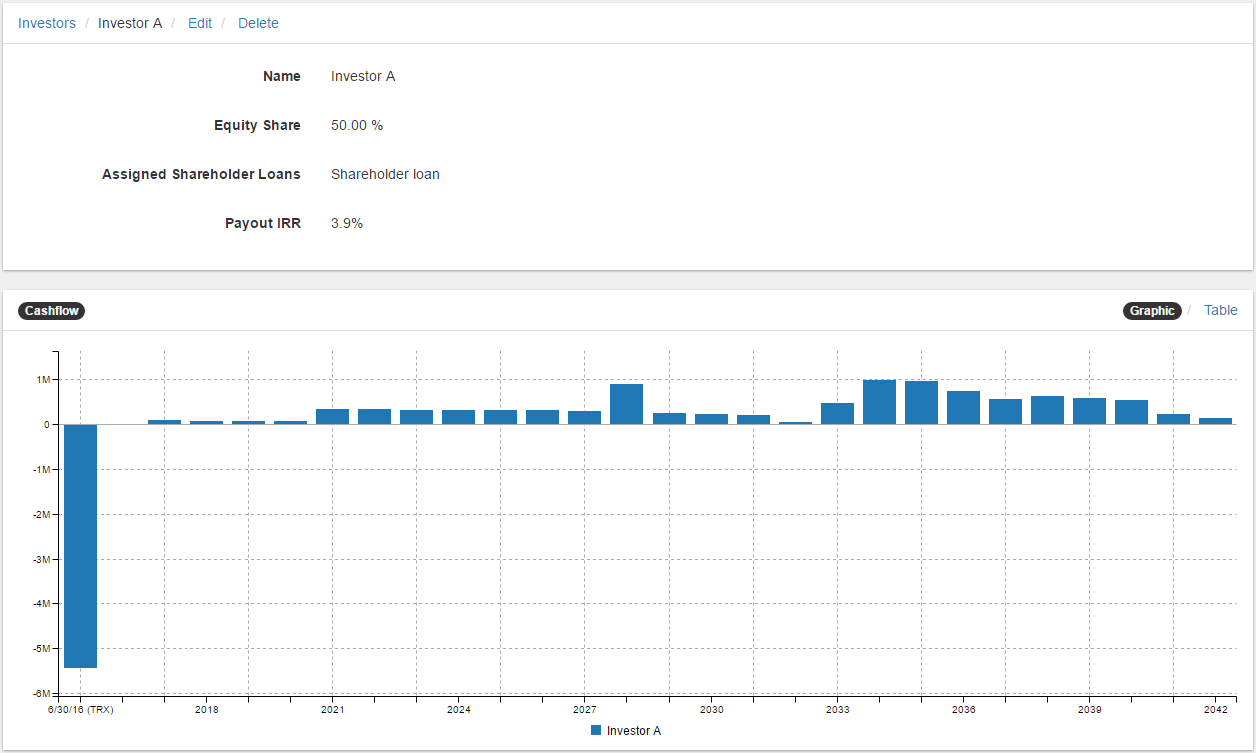This screenshot has width=1256, height=753.
Task: Switch to the Table view
Action: (1220, 310)
